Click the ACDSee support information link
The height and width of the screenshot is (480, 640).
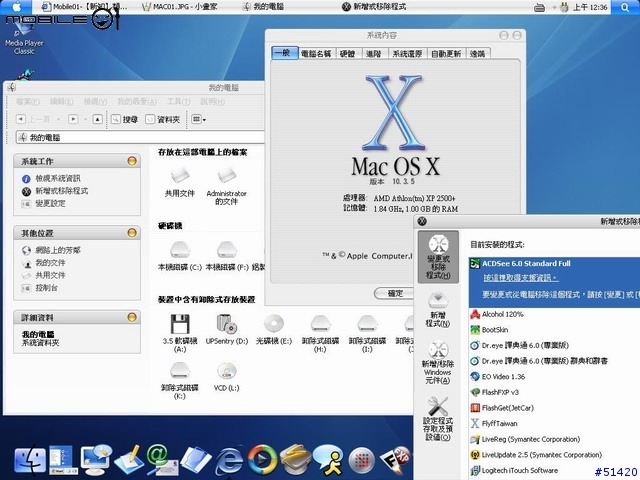[x=521, y=278]
